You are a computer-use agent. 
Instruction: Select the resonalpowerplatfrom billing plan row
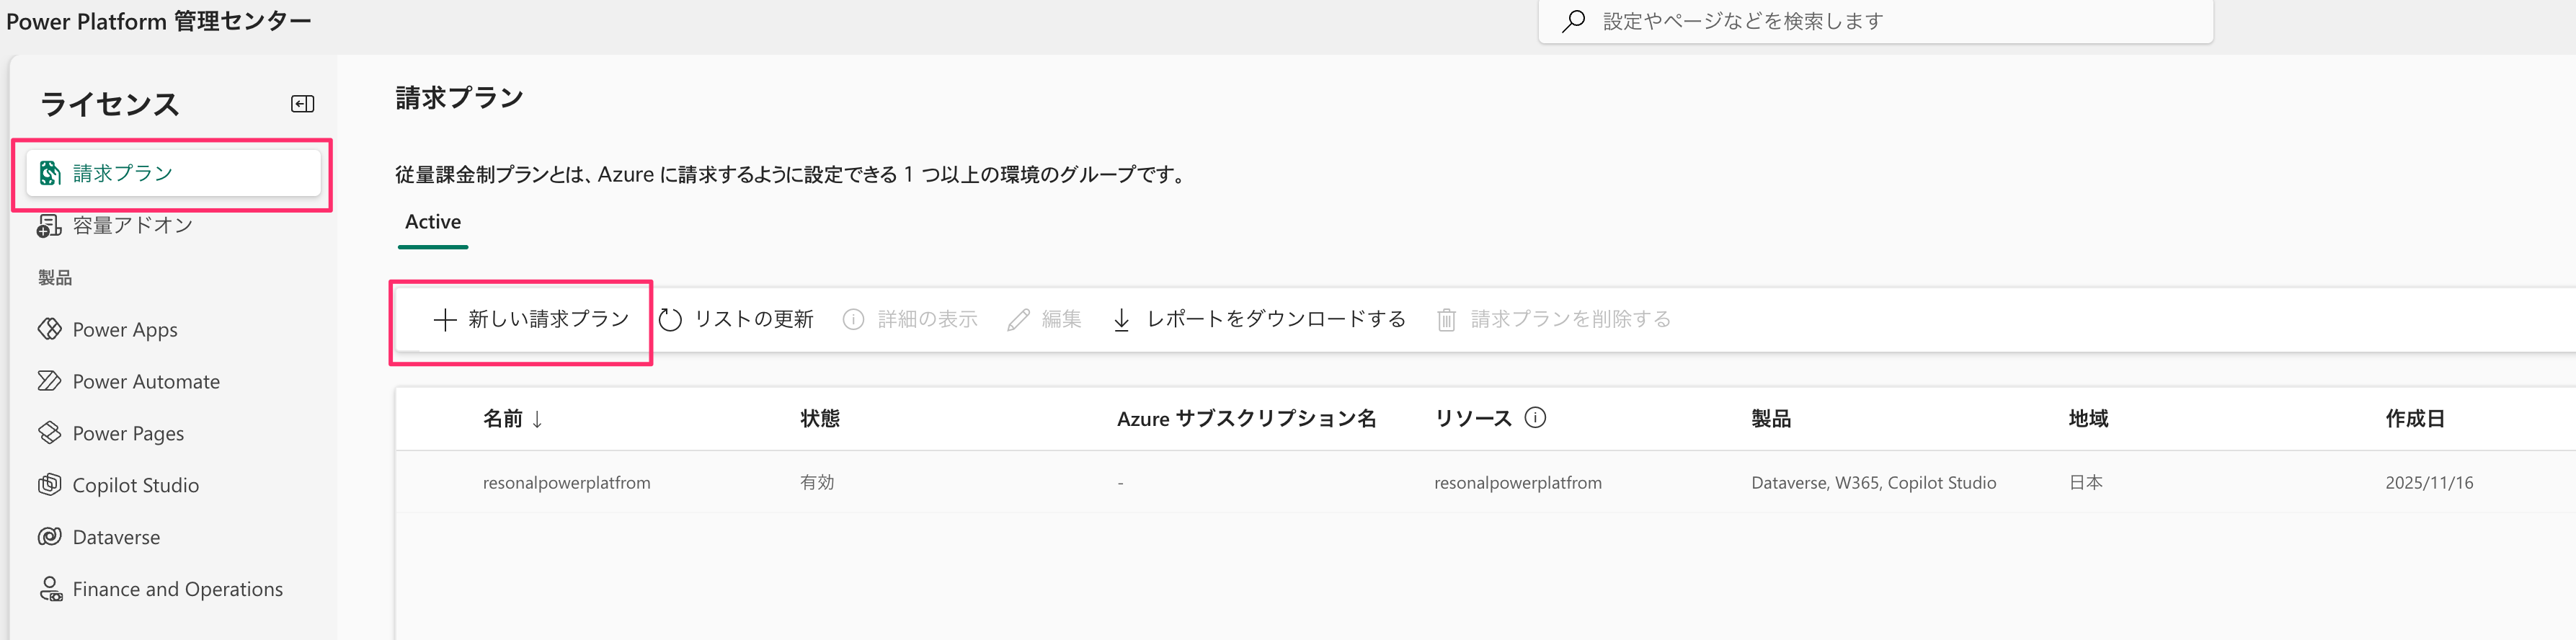click(x=566, y=483)
